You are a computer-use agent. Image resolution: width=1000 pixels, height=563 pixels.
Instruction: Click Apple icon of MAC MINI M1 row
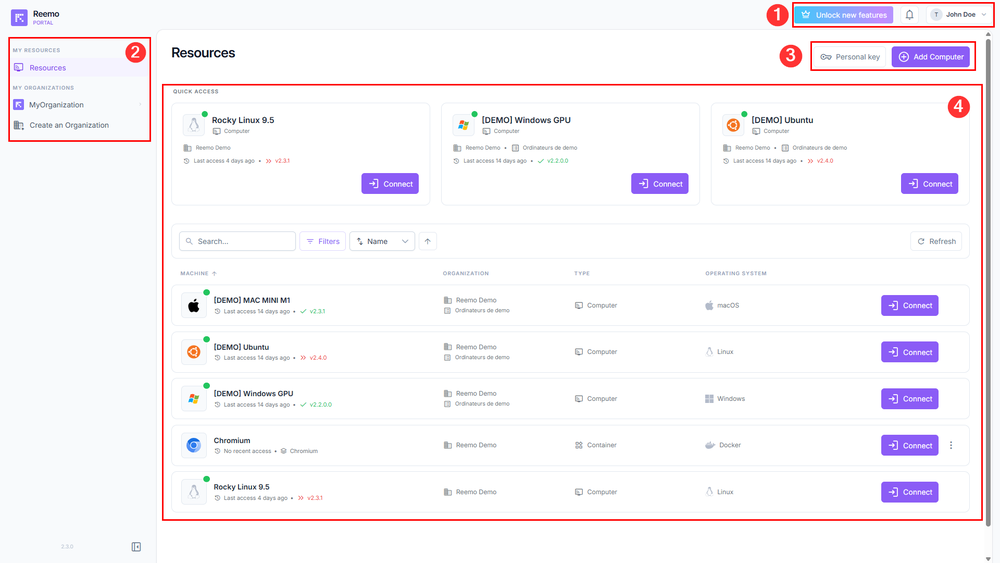(x=194, y=305)
